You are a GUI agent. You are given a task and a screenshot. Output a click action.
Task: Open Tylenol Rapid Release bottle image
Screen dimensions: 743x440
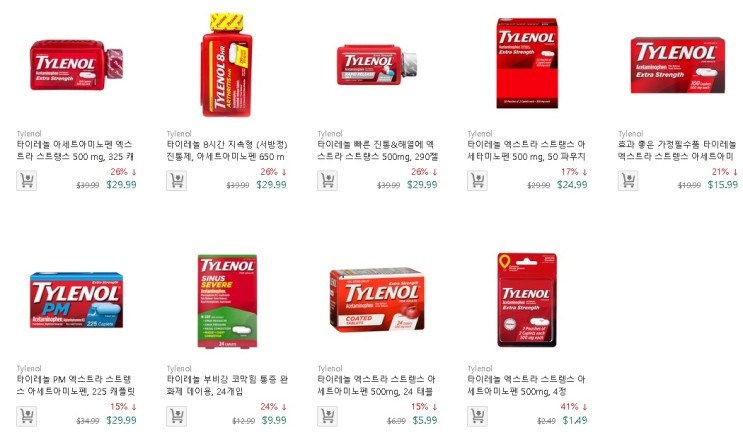tap(377, 65)
